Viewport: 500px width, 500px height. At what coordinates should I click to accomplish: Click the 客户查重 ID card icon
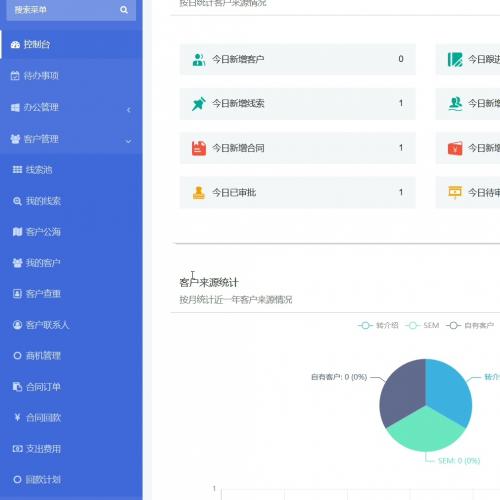pyautogui.click(x=17, y=294)
